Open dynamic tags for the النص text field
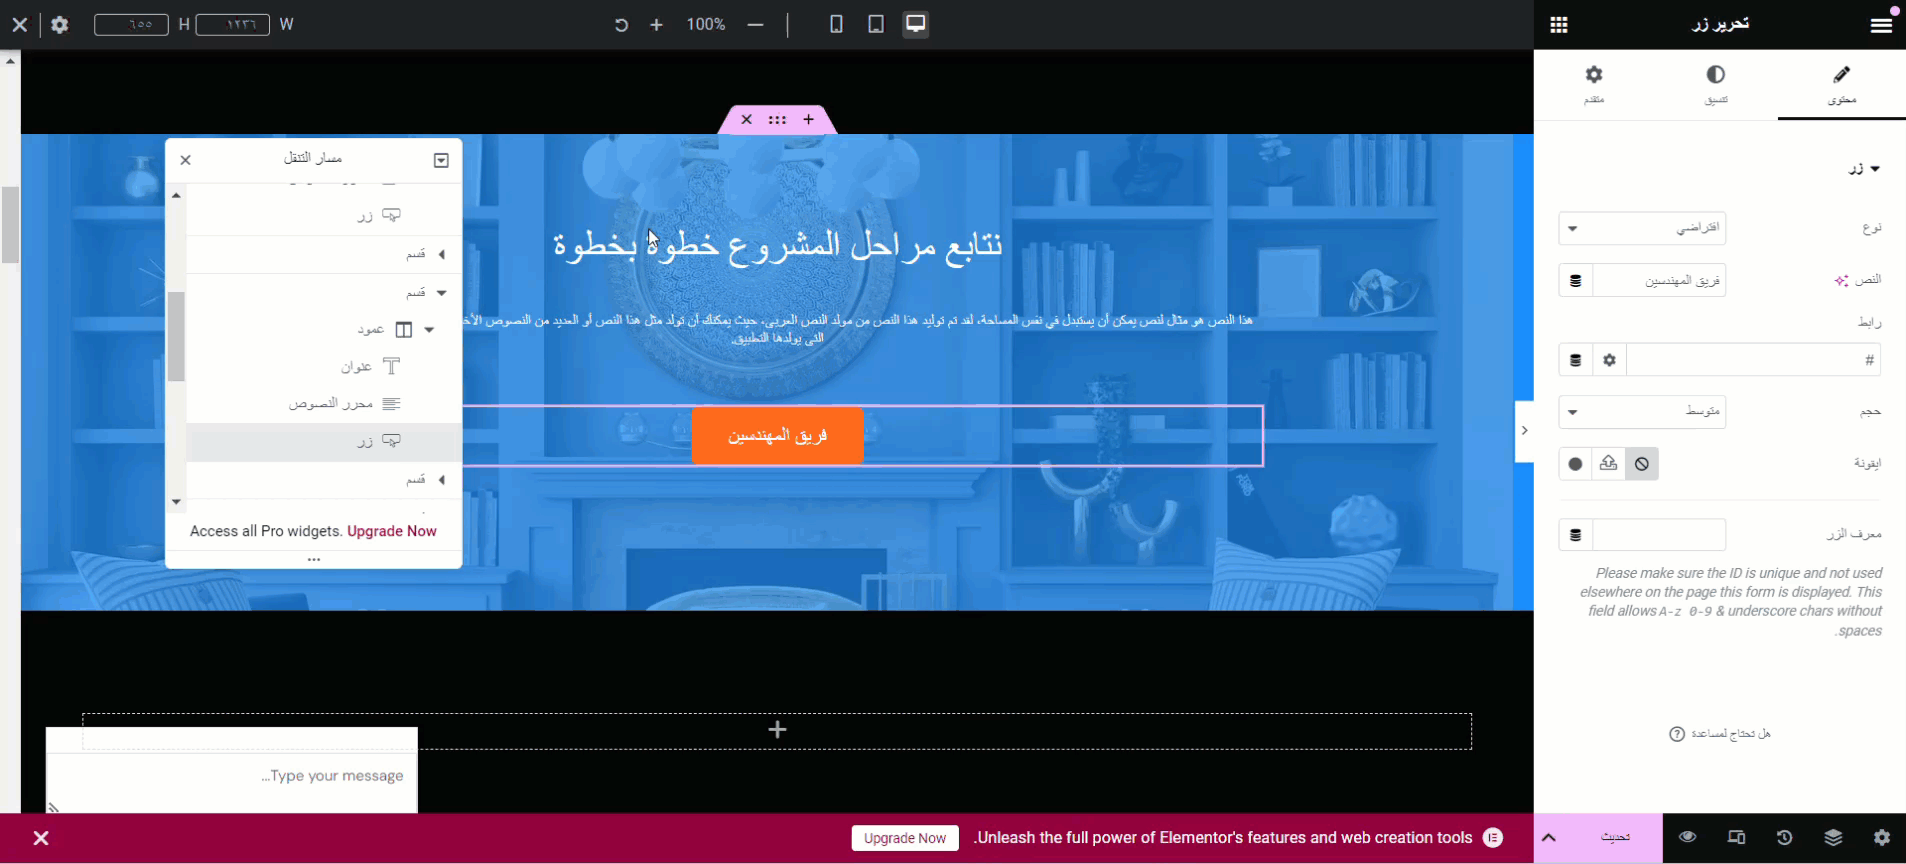 [1576, 281]
